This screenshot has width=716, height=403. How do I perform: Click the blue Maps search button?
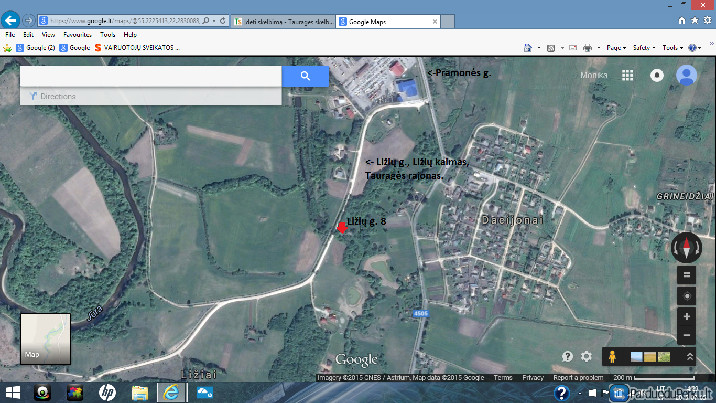pyautogui.click(x=305, y=76)
